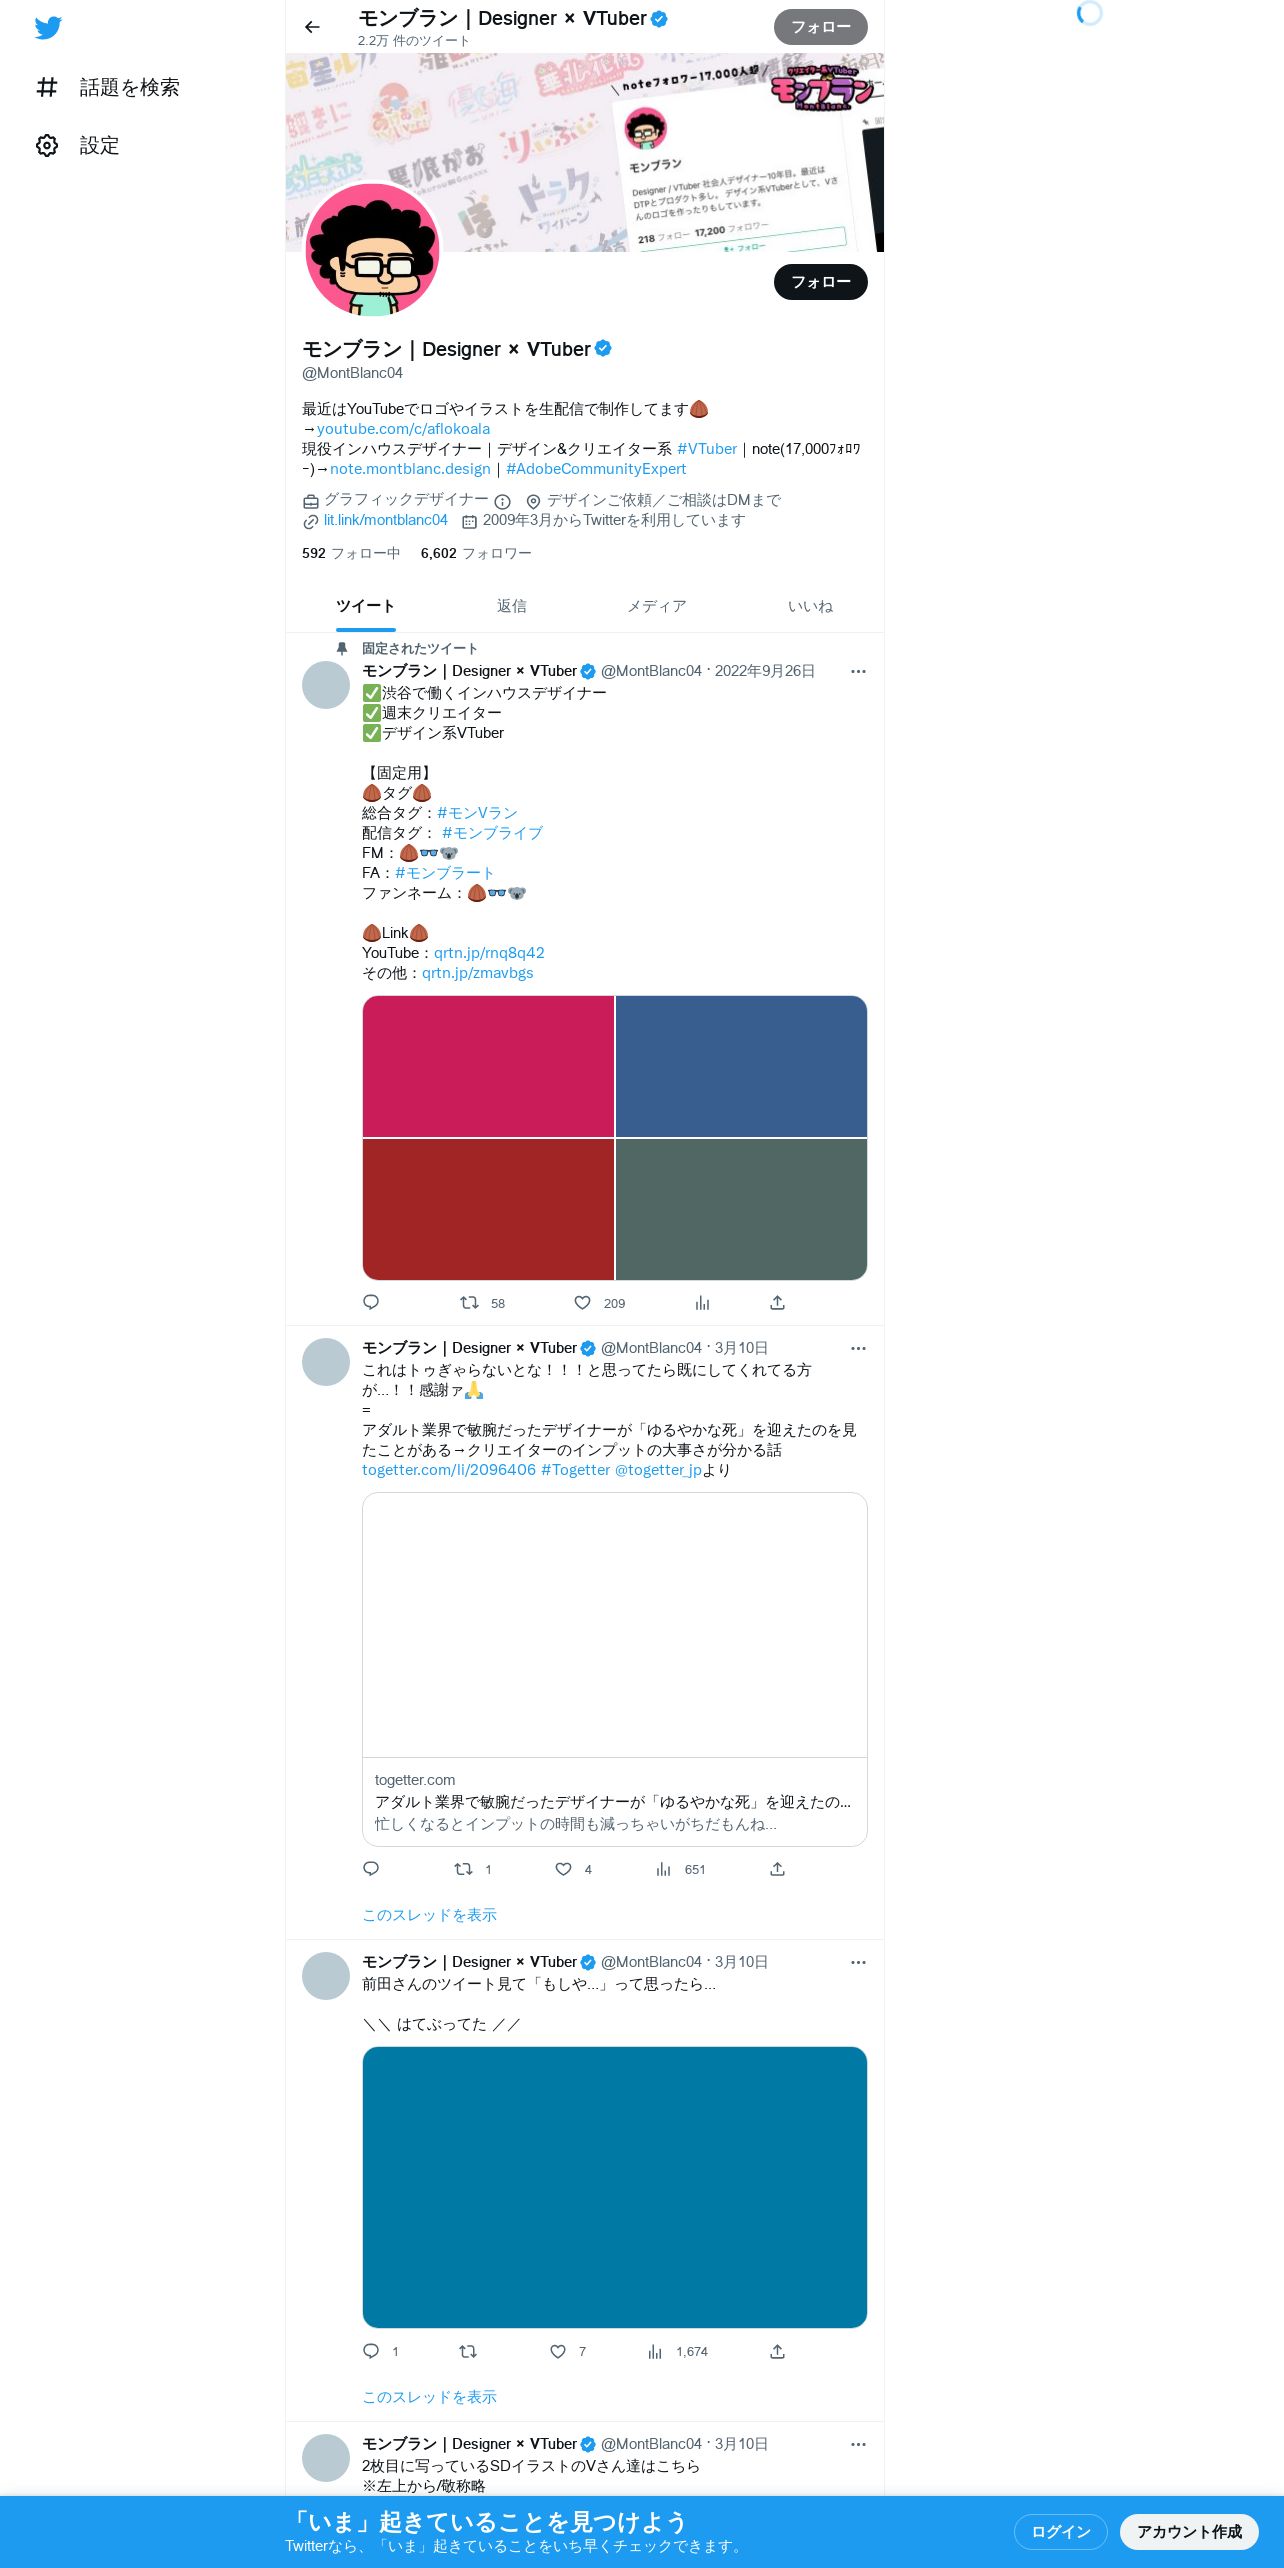Share the pinned tweet via share icon
This screenshot has height=2568, width=1284.
[777, 1302]
